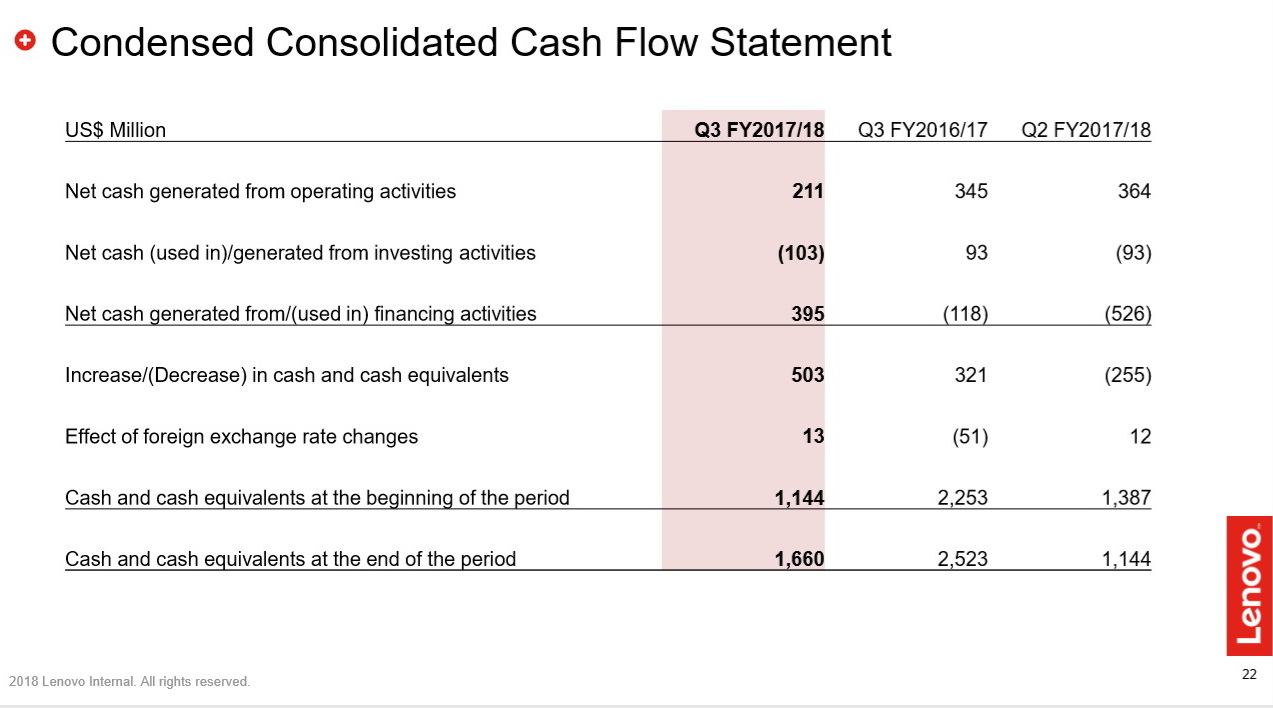1273x708 pixels.
Task: Click the 2018 Lenovo Internal copyright footer
Action: tap(129, 682)
